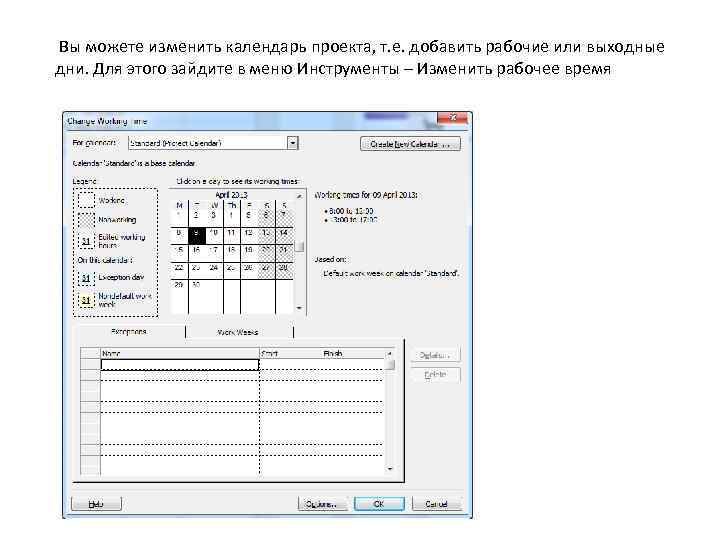720x540 pixels.
Task: Click the Start column header
Action: point(290,353)
